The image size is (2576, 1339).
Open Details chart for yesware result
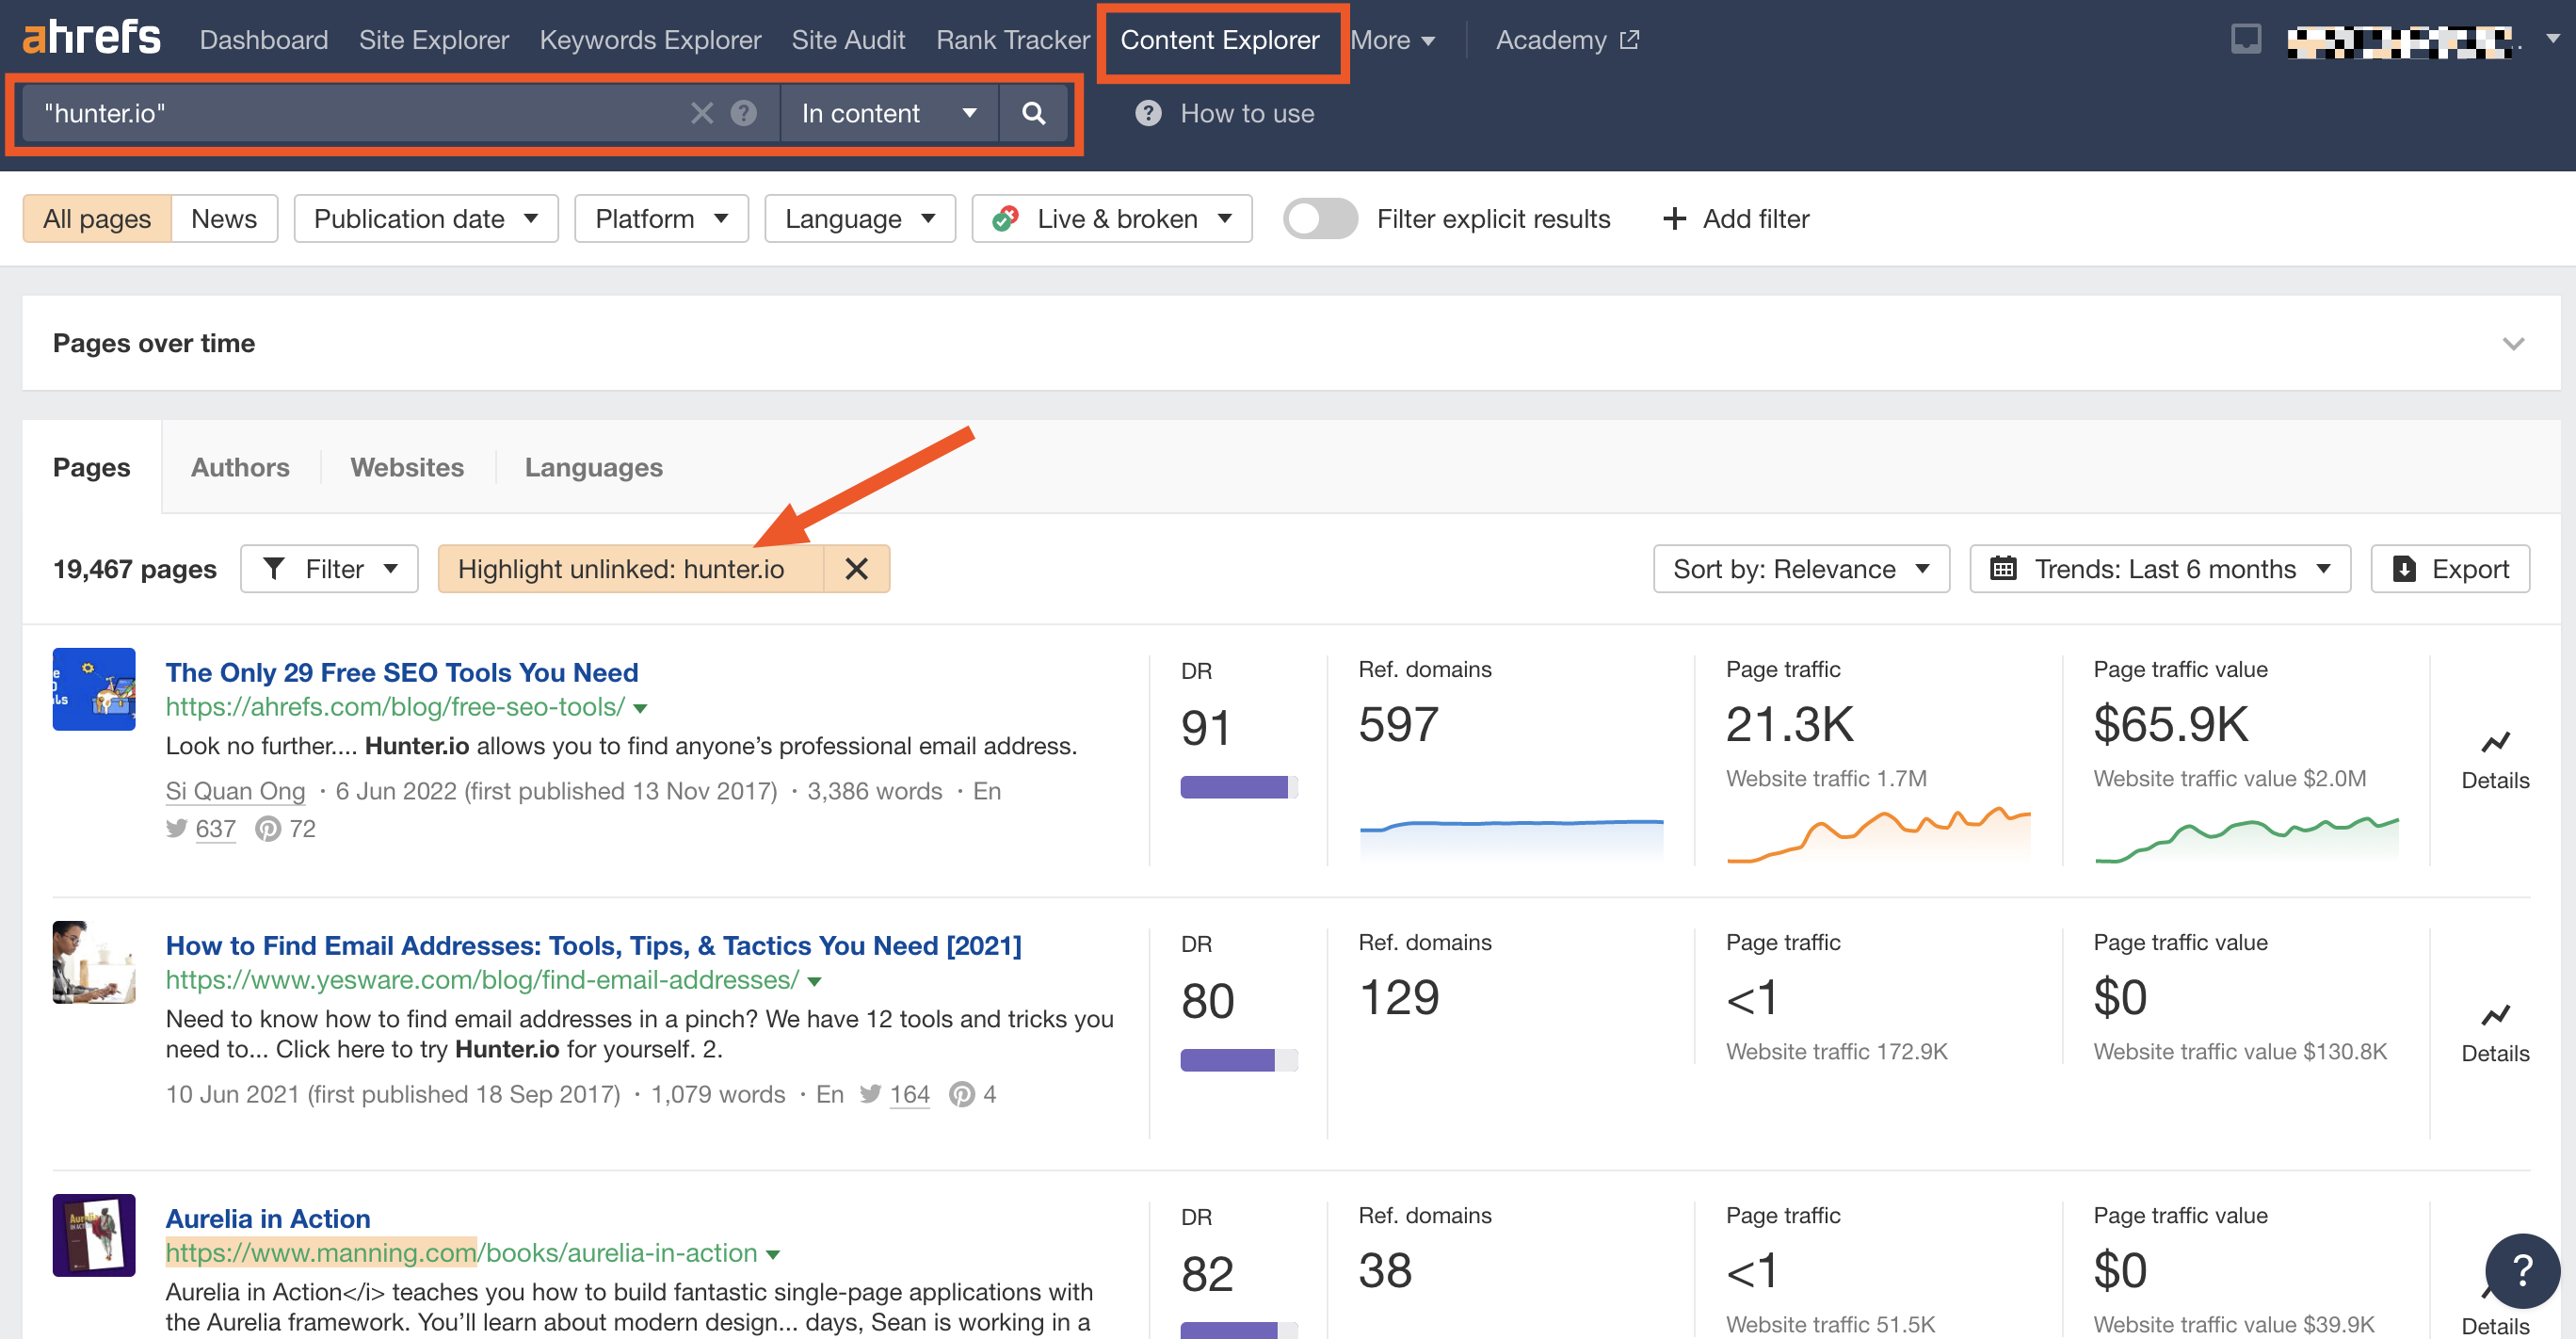click(2494, 1033)
